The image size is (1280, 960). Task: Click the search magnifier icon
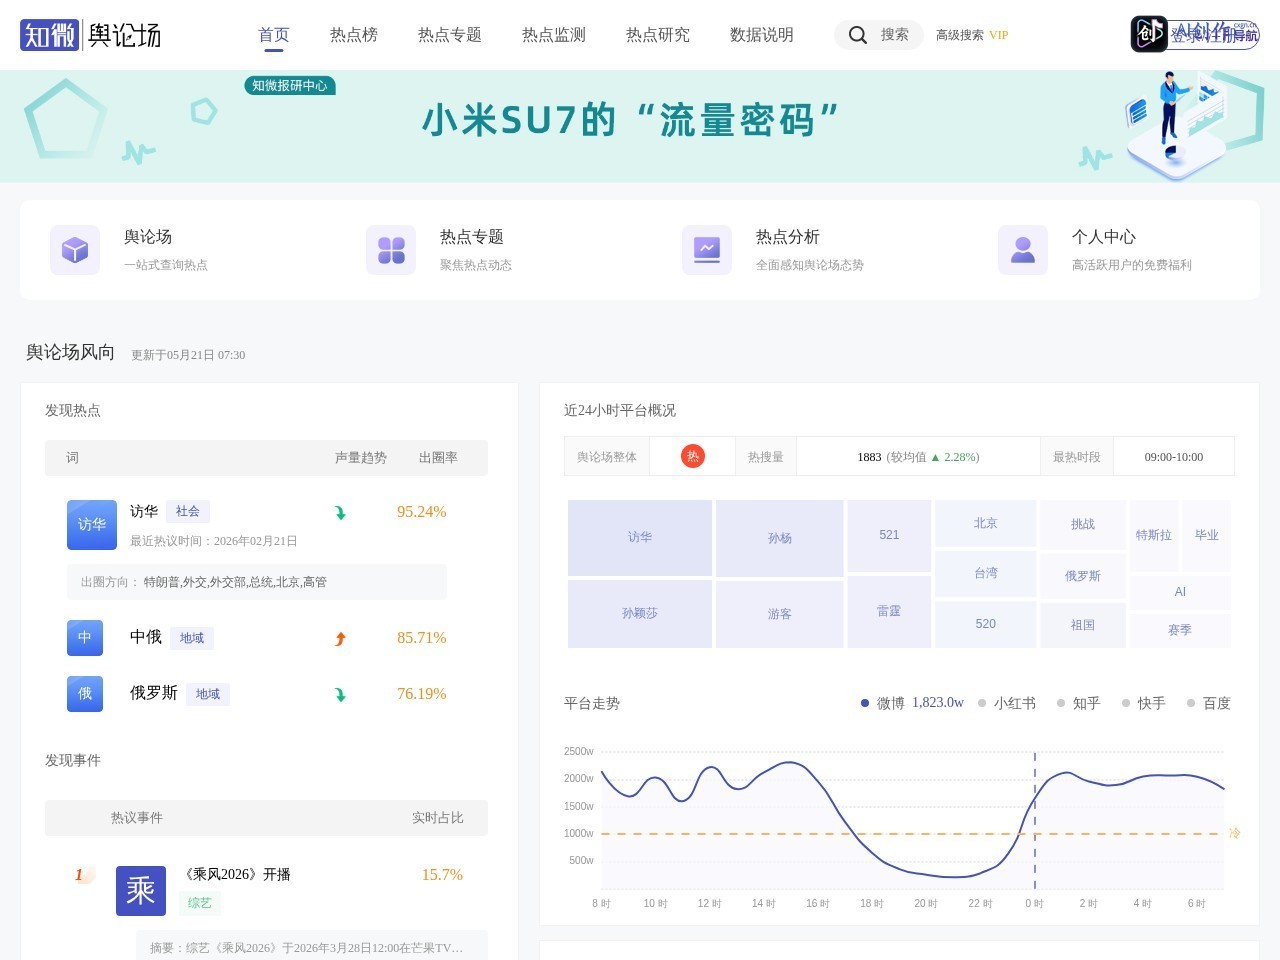[858, 35]
